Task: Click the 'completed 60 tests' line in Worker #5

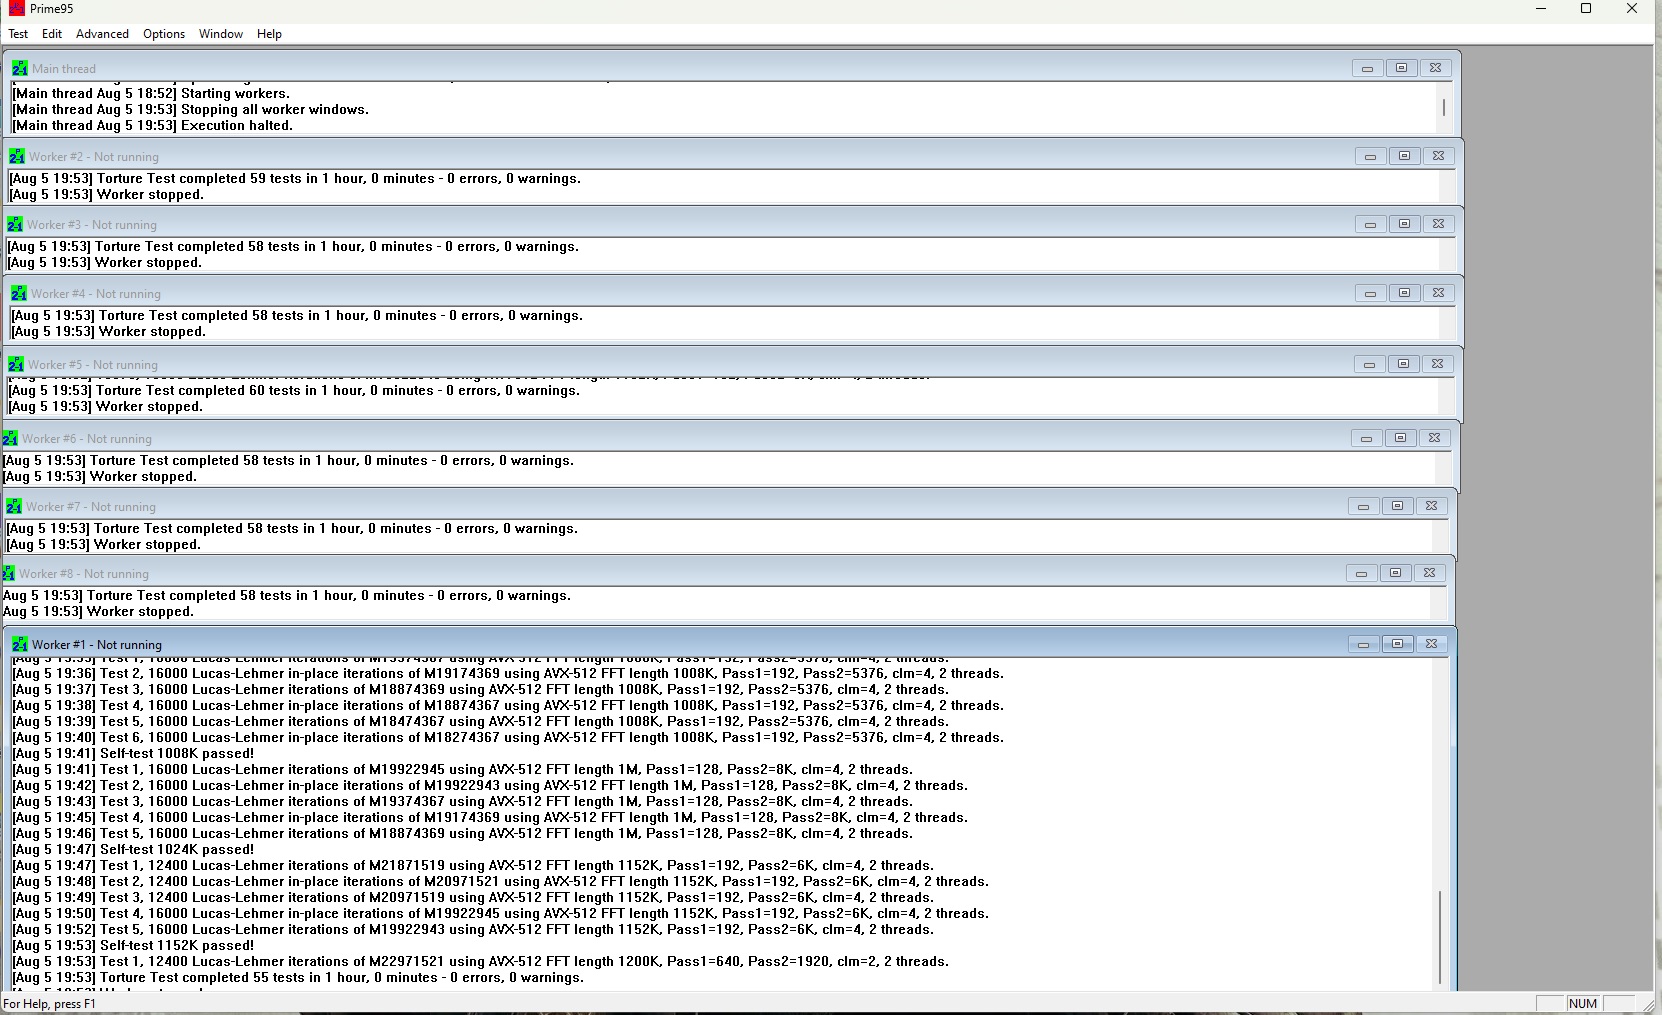Action: tap(294, 390)
